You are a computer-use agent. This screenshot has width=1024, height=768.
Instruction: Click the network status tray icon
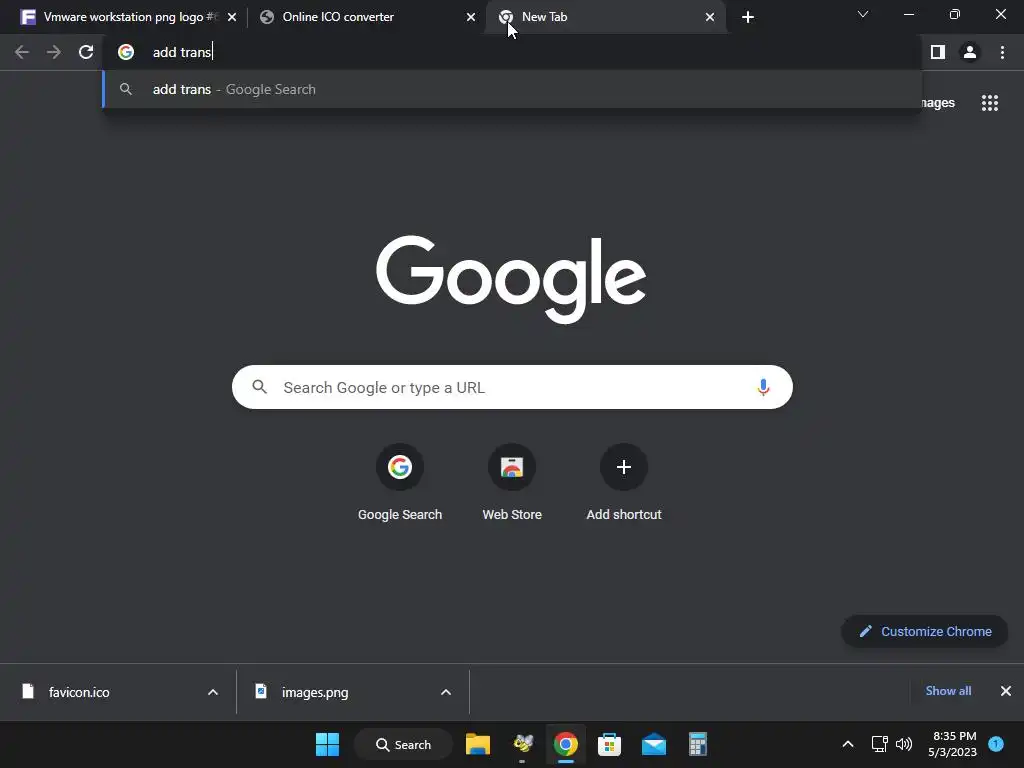tap(880, 744)
